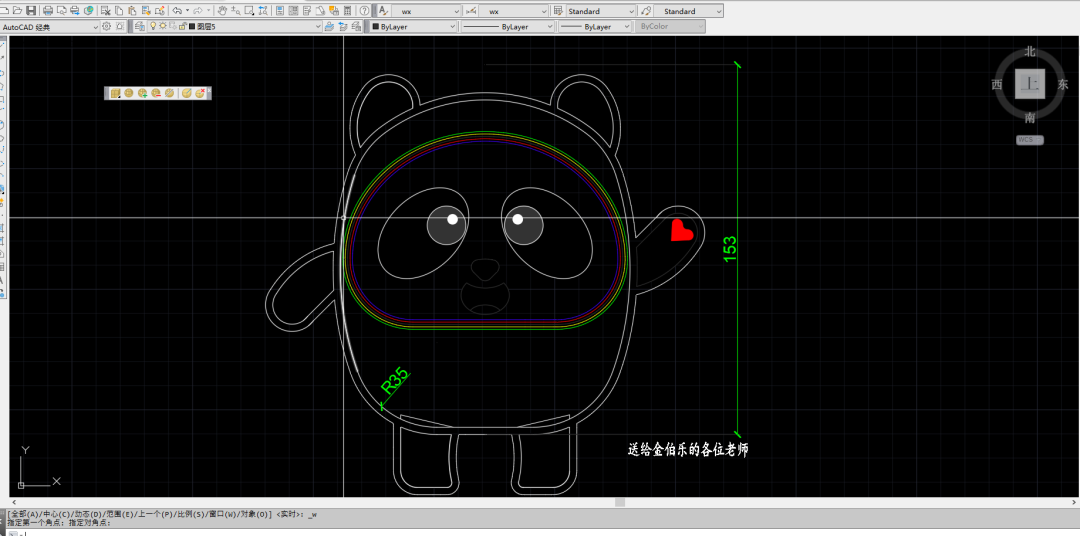The width and height of the screenshot is (1080, 536).
Task: Toggle the layer on/off light bulb
Action: (153, 26)
